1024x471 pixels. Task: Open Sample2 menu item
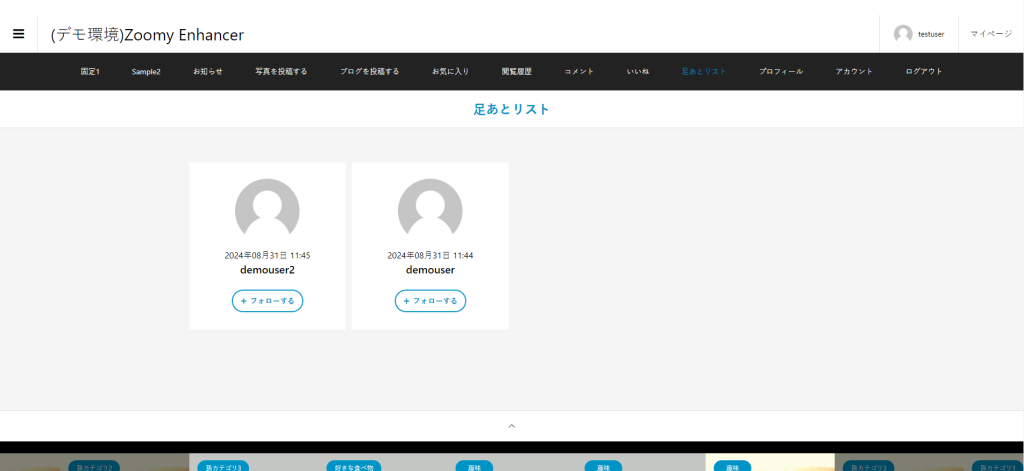click(146, 72)
